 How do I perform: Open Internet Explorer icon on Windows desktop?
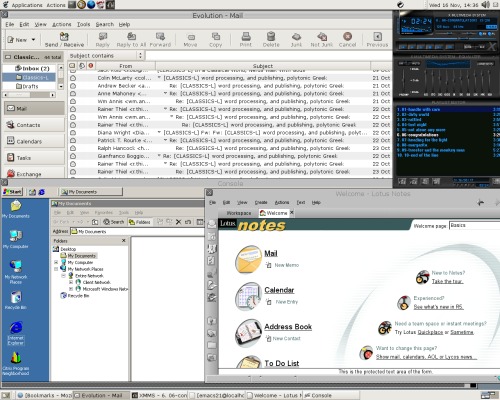pyautogui.click(x=16, y=327)
